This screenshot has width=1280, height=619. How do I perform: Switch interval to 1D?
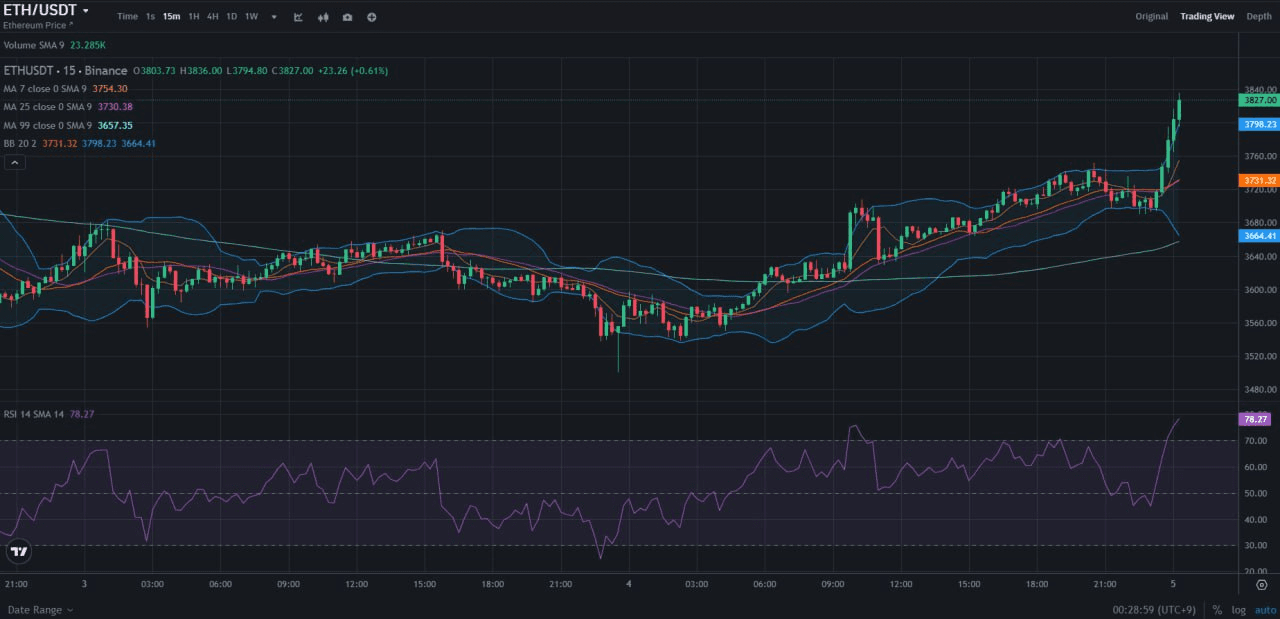232,16
